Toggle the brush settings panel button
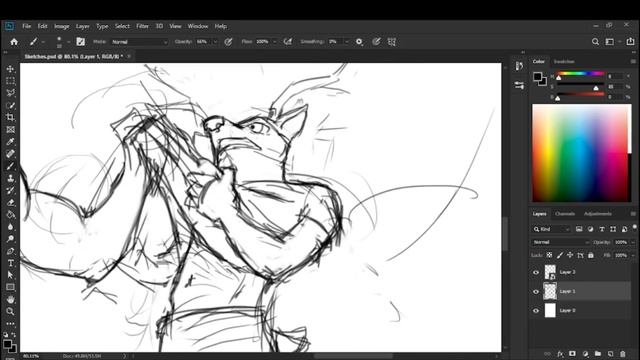The width and height of the screenshot is (640, 360). [80, 42]
